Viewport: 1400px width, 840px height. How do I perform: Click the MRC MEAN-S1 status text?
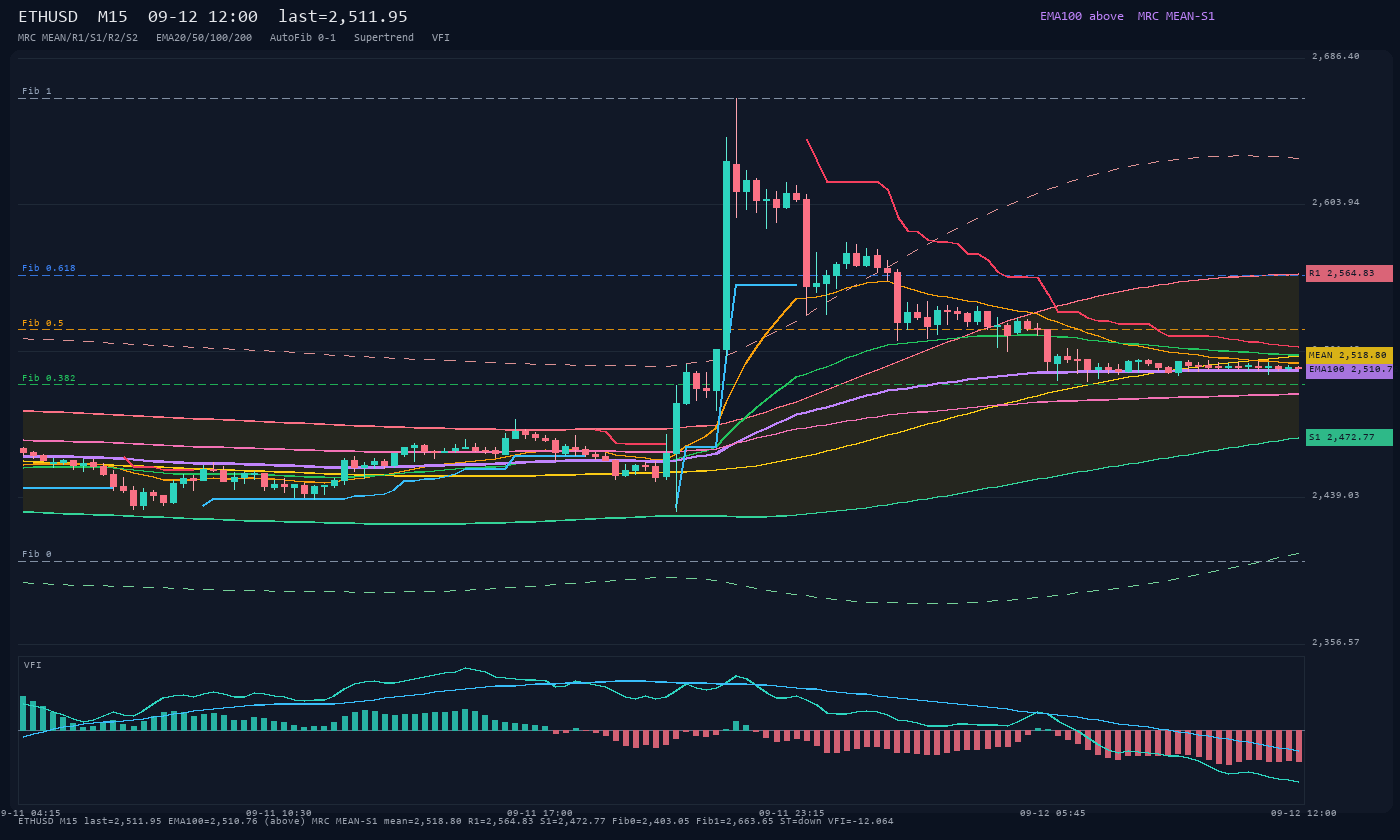pyautogui.click(x=1176, y=16)
